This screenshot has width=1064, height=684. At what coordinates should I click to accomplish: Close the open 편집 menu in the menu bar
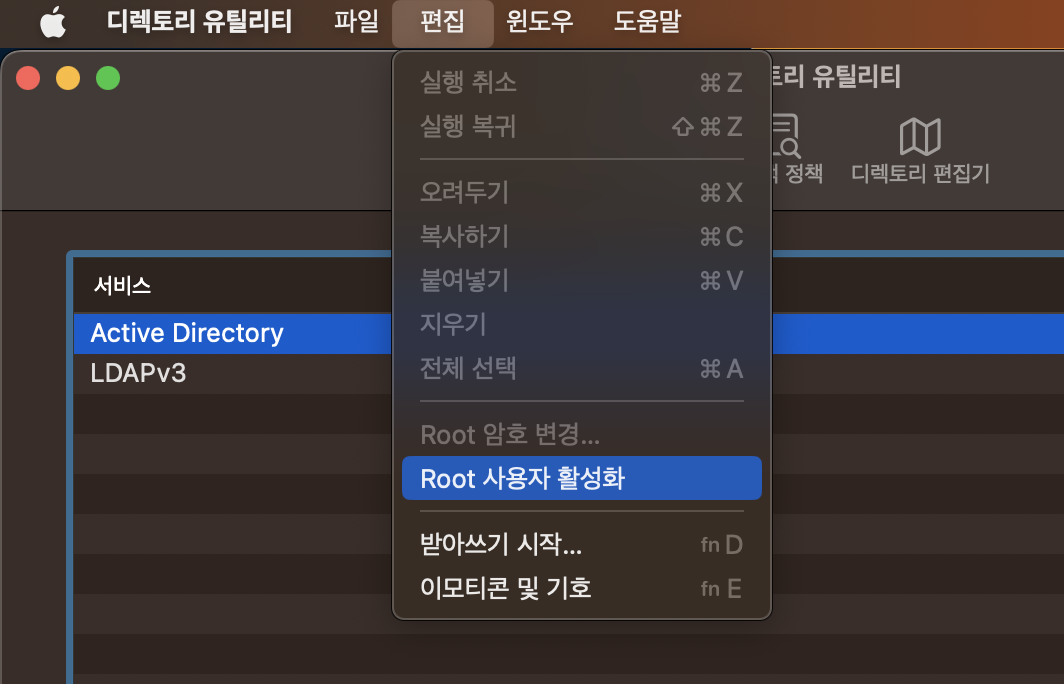(x=442, y=22)
